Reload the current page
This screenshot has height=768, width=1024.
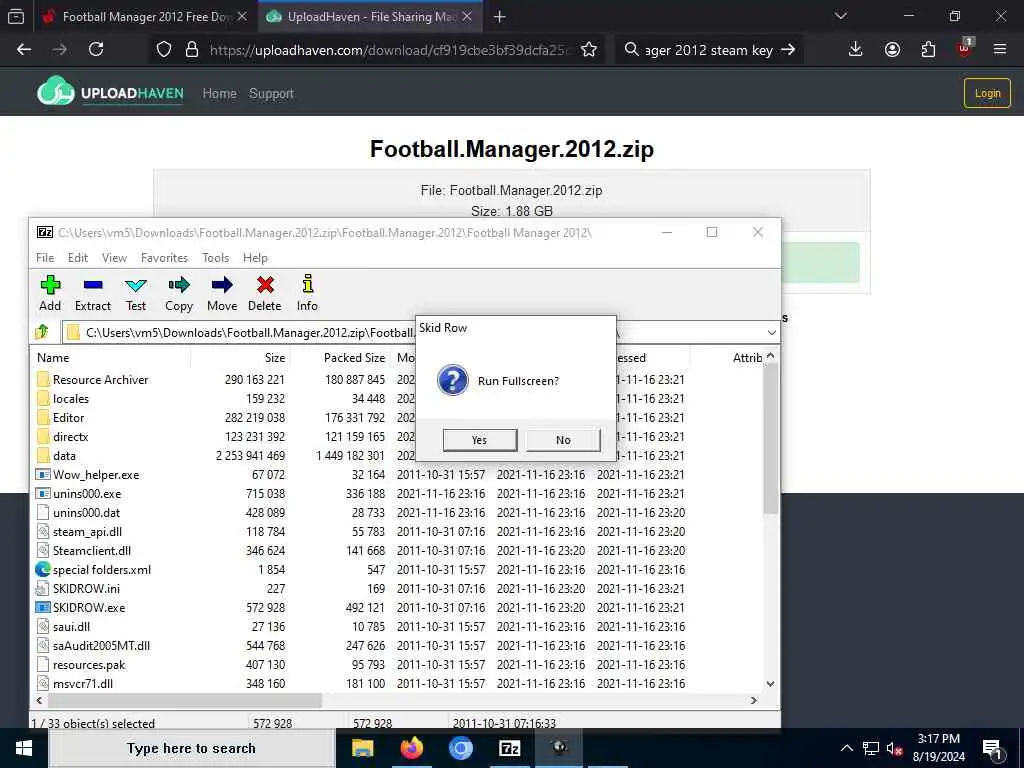(96, 49)
